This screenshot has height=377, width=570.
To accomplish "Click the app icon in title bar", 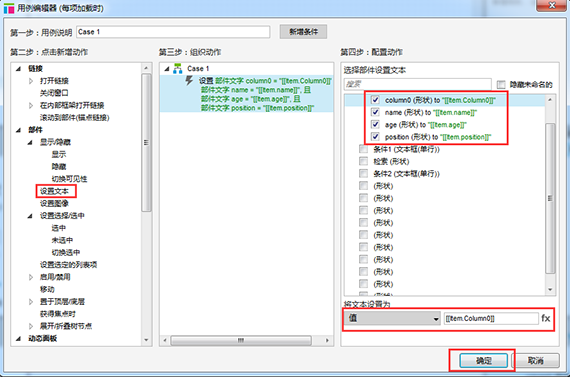I will tap(9, 8).
